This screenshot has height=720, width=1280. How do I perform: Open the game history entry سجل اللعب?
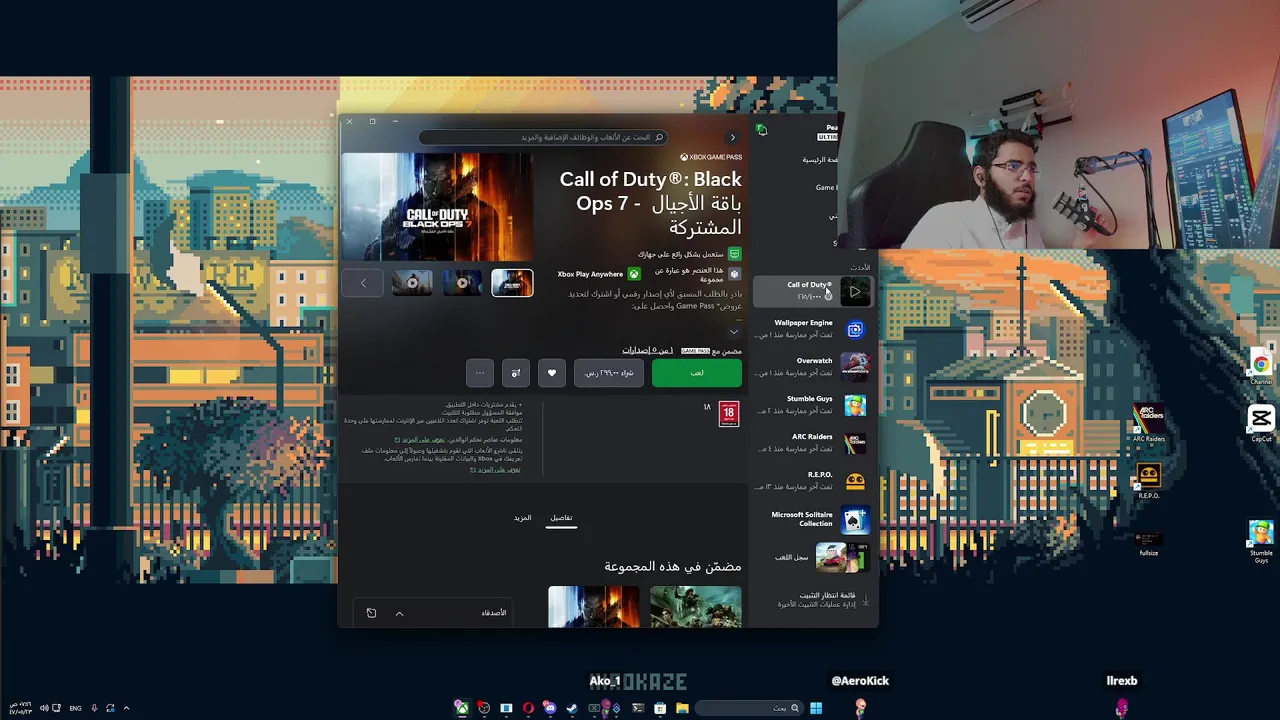click(x=811, y=557)
